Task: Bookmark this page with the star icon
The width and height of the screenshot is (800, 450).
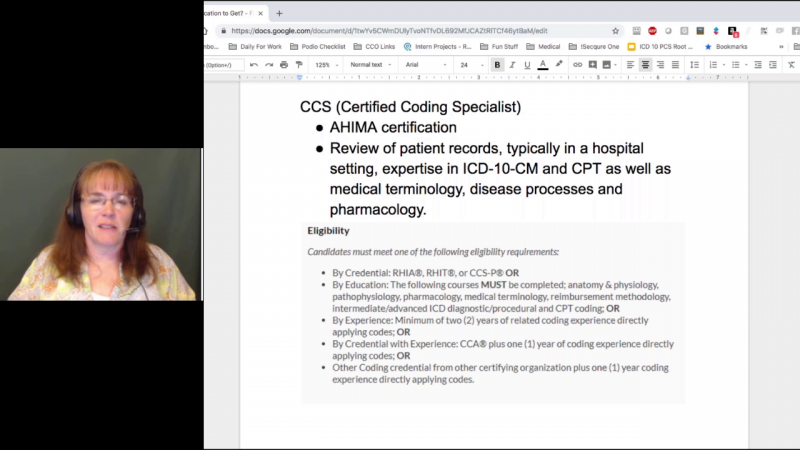Action: pos(615,31)
